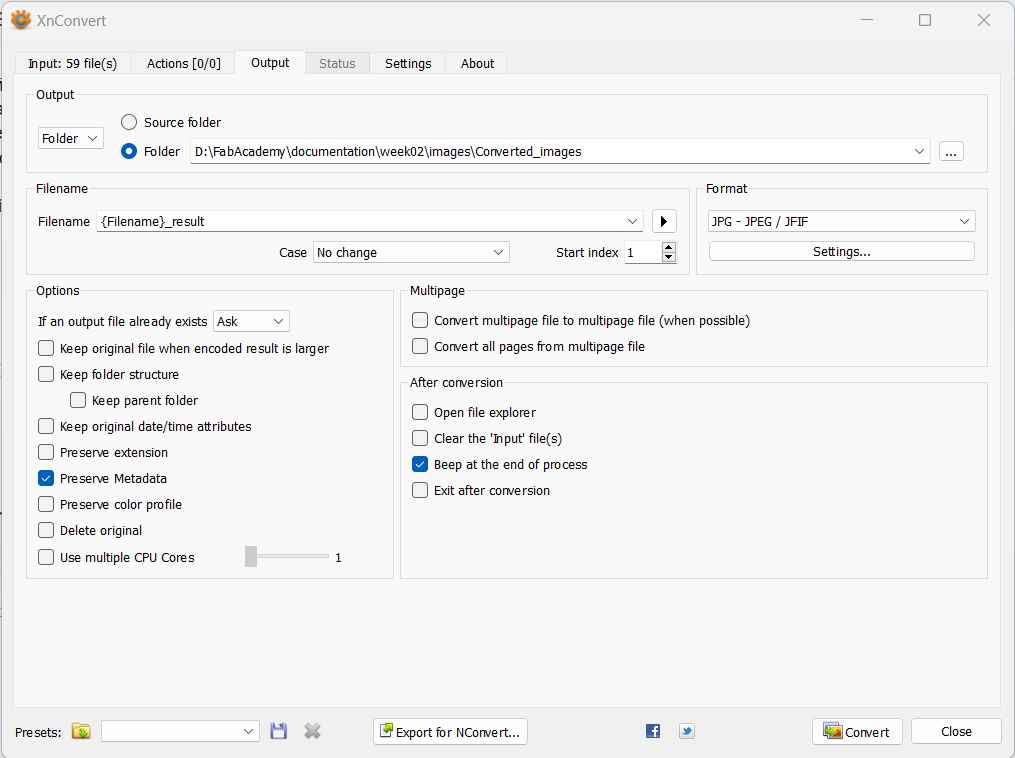
Task: Tick Delete original checkbox
Action: click(46, 530)
